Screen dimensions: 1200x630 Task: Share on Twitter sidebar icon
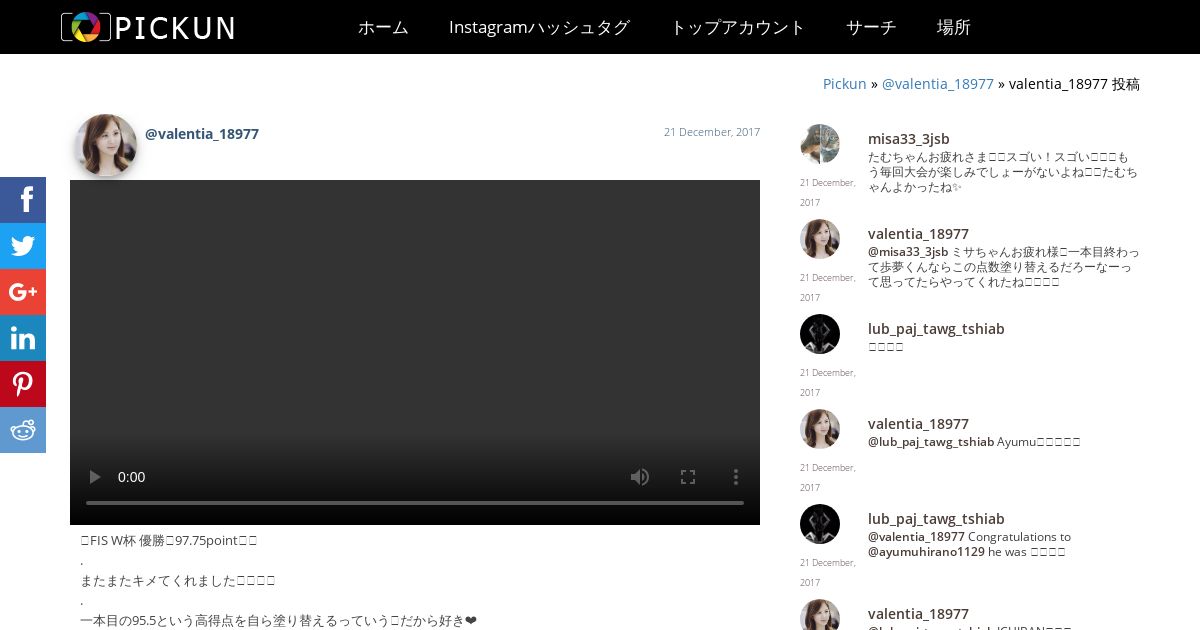(23, 246)
